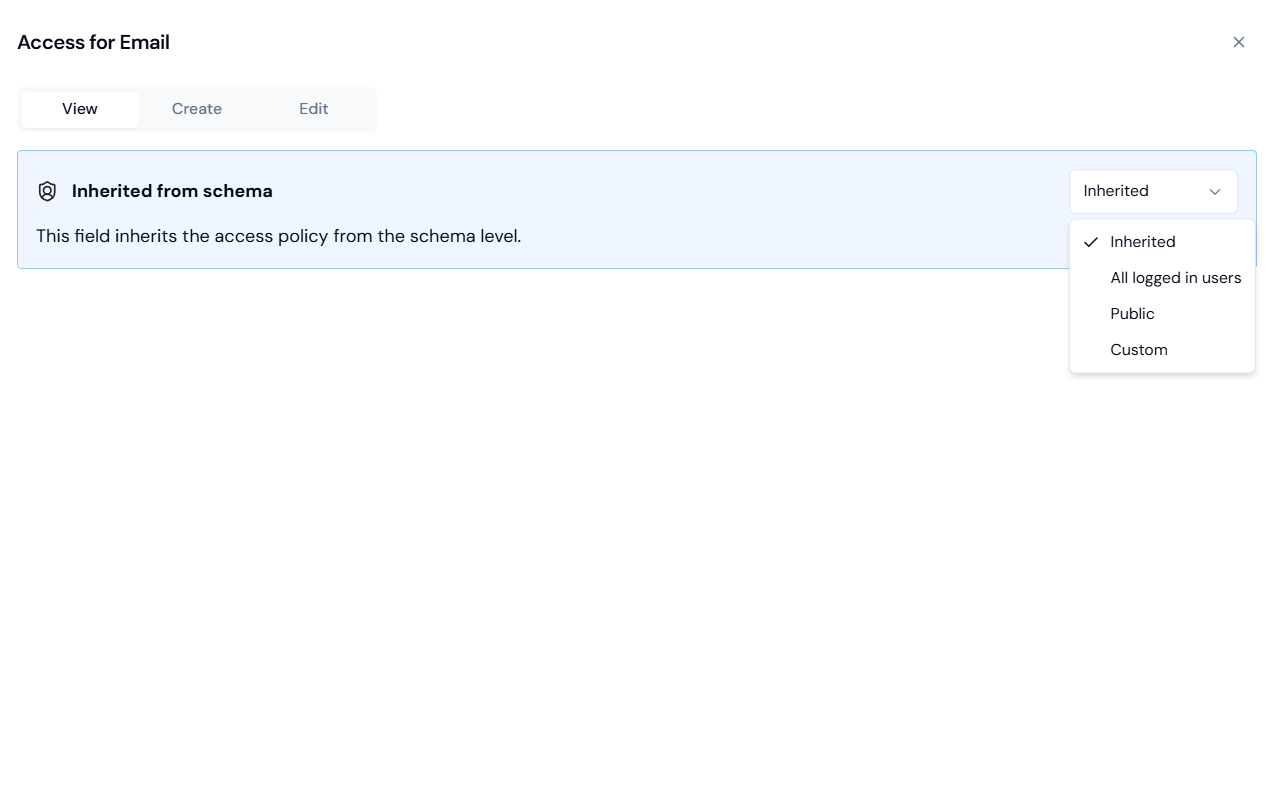Viewport: 1278px width, 803px height.
Task: Mark Custom as the selected access level
Action: [x=1138, y=349]
